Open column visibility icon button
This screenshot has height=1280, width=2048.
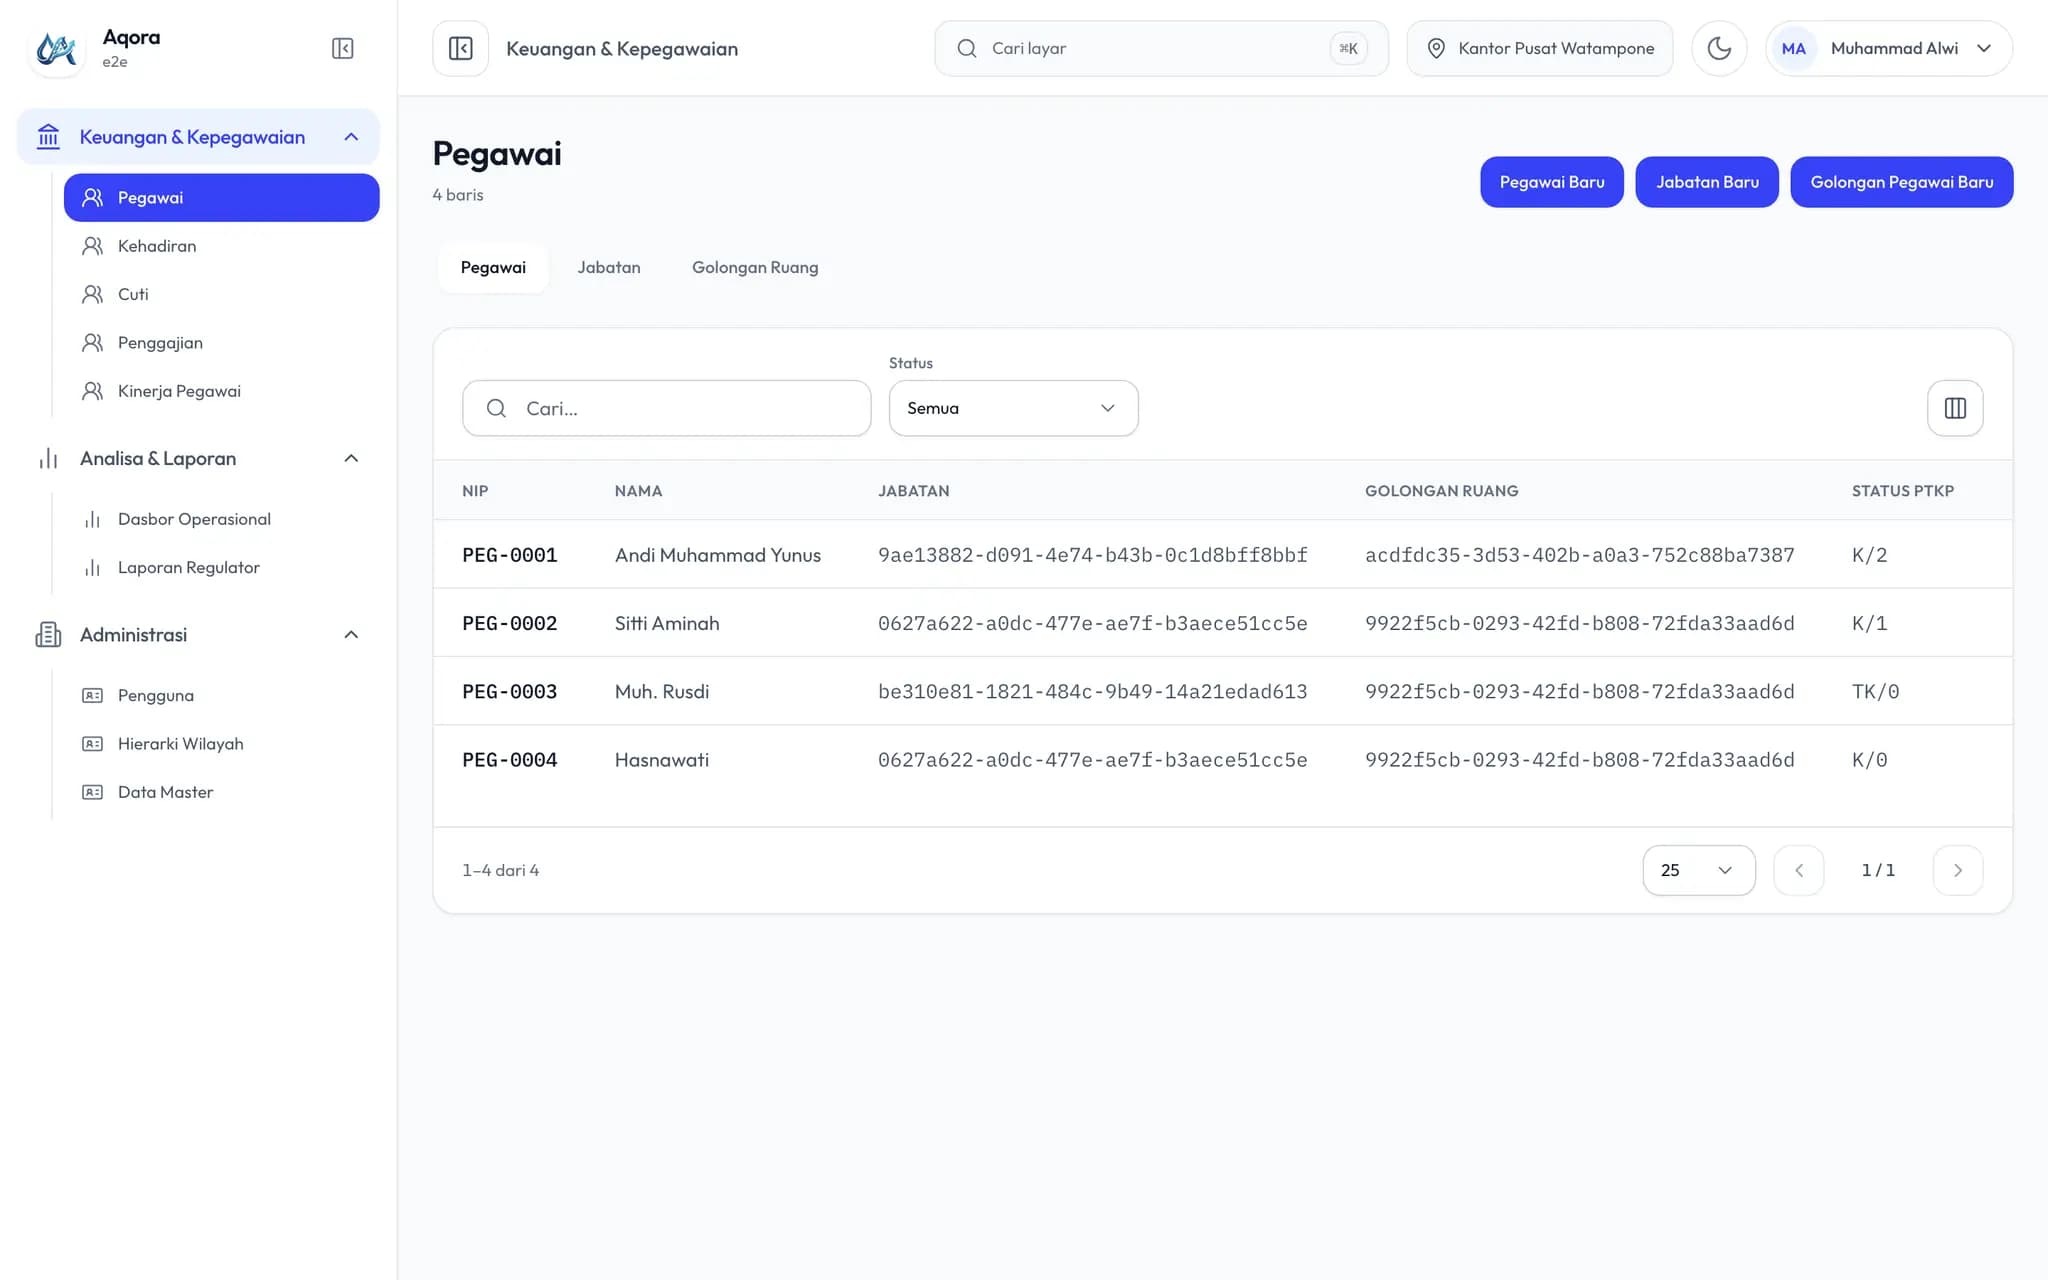pyautogui.click(x=1955, y=408)
